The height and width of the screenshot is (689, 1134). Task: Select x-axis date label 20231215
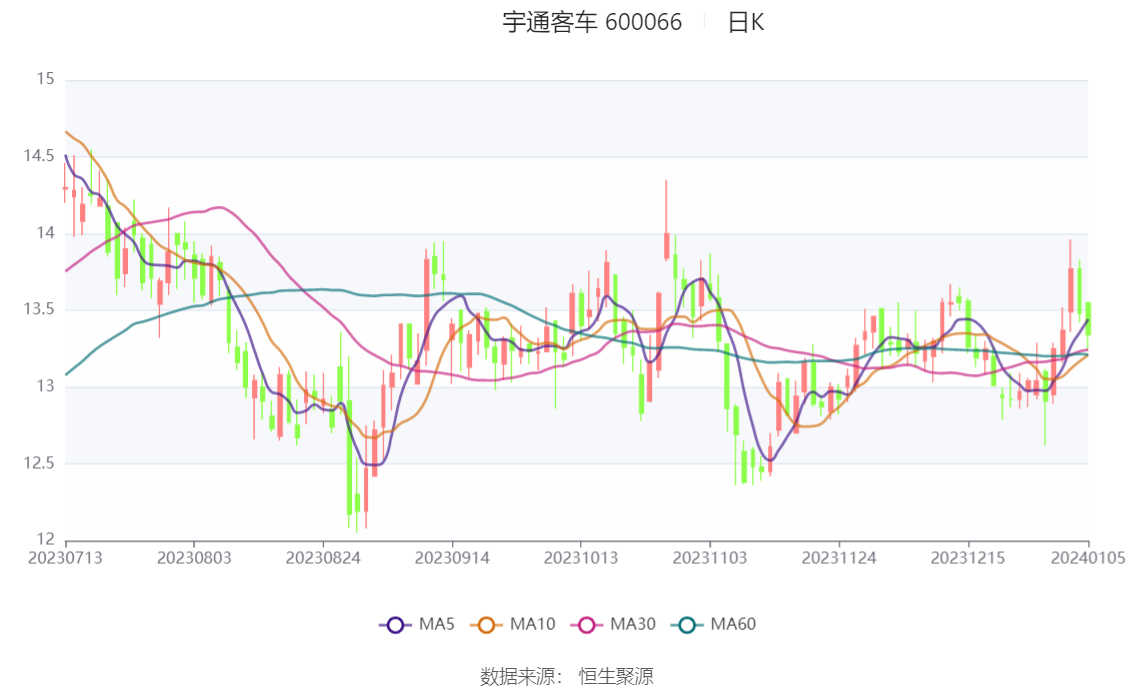968,558
